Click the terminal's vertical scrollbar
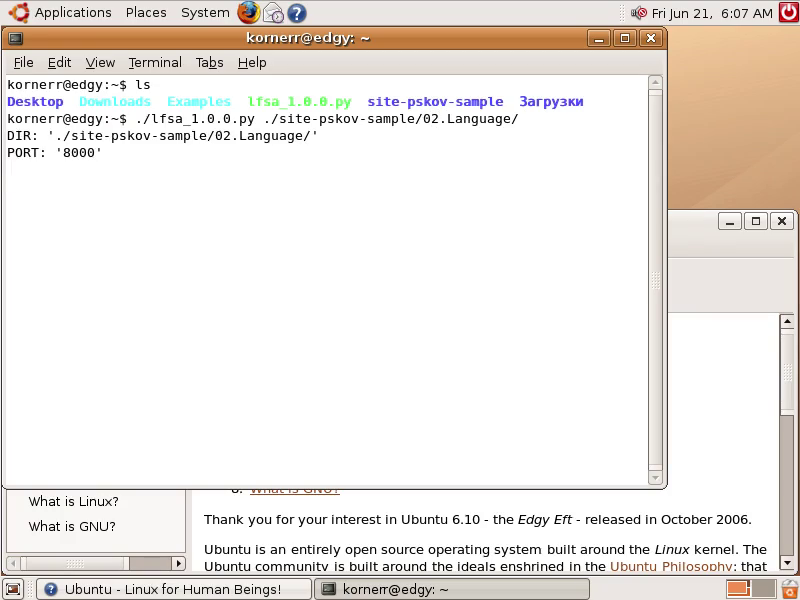The width and height of the screenshot is (800, 600). click(655, 280)
